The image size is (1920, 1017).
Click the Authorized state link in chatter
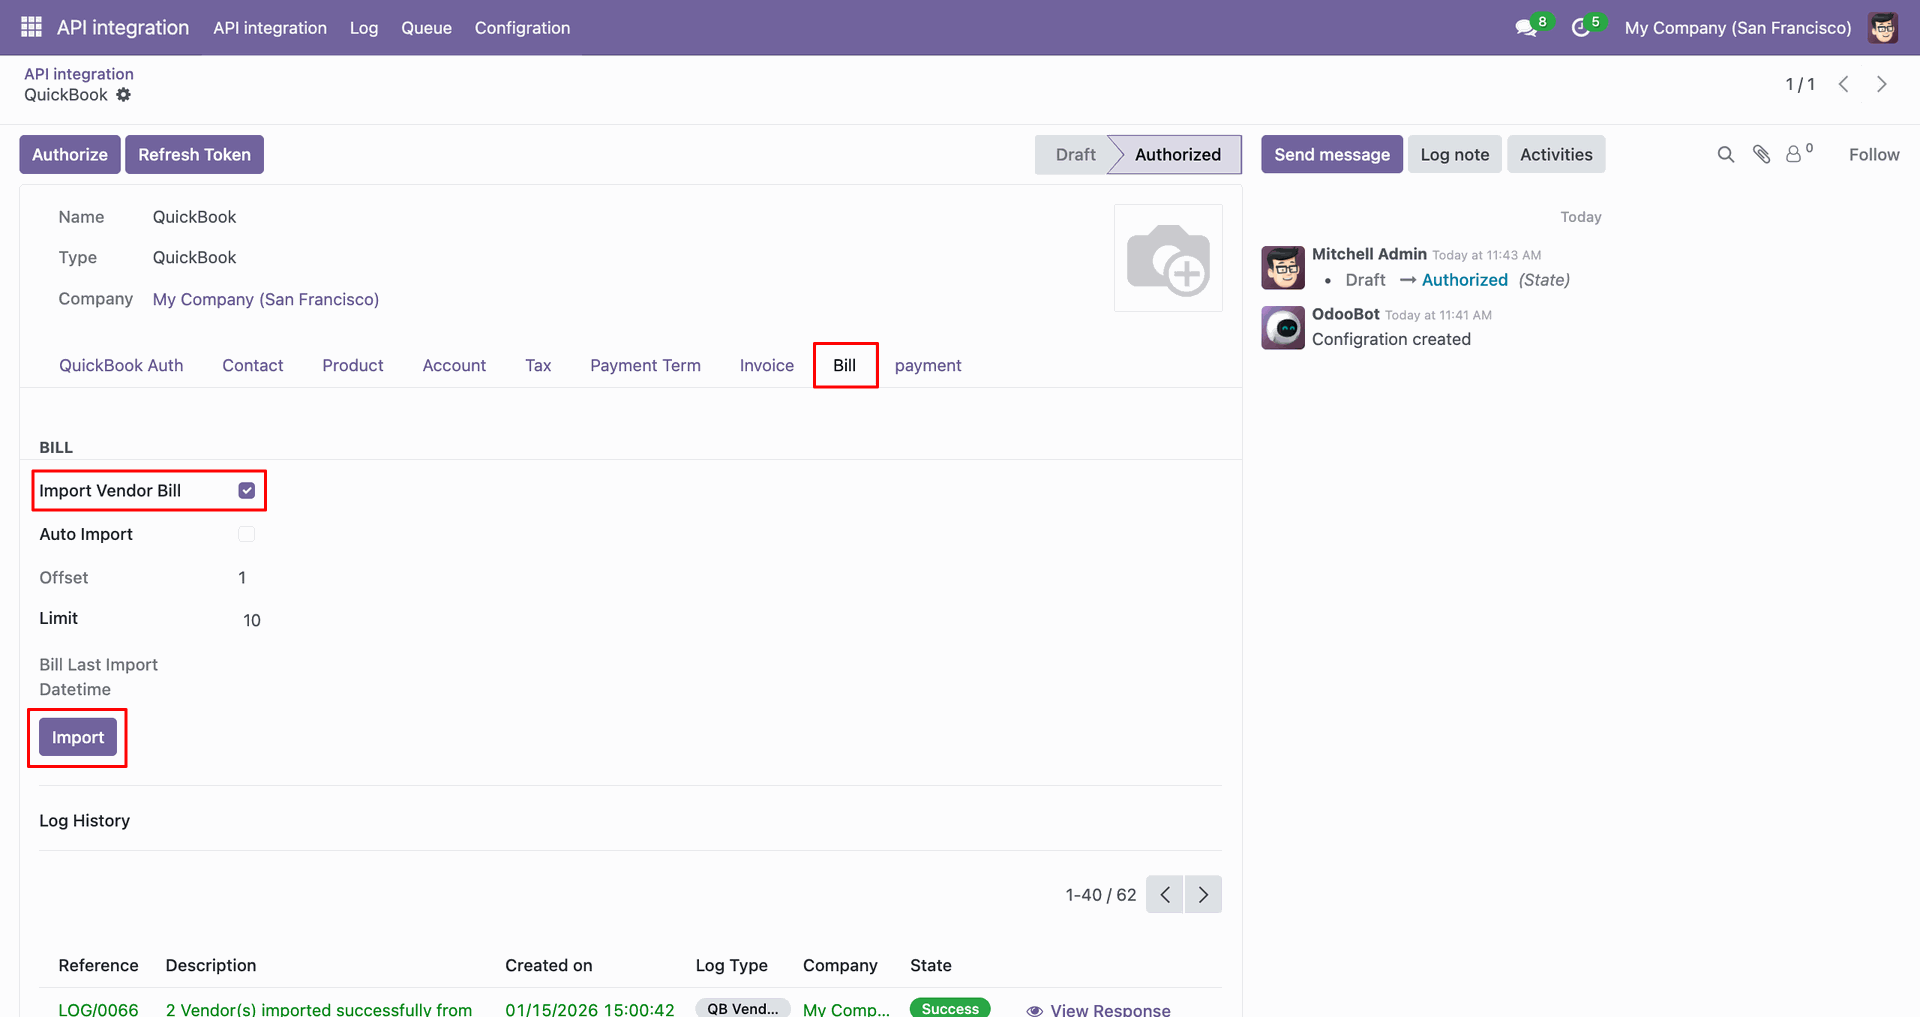pos(1465,280)
